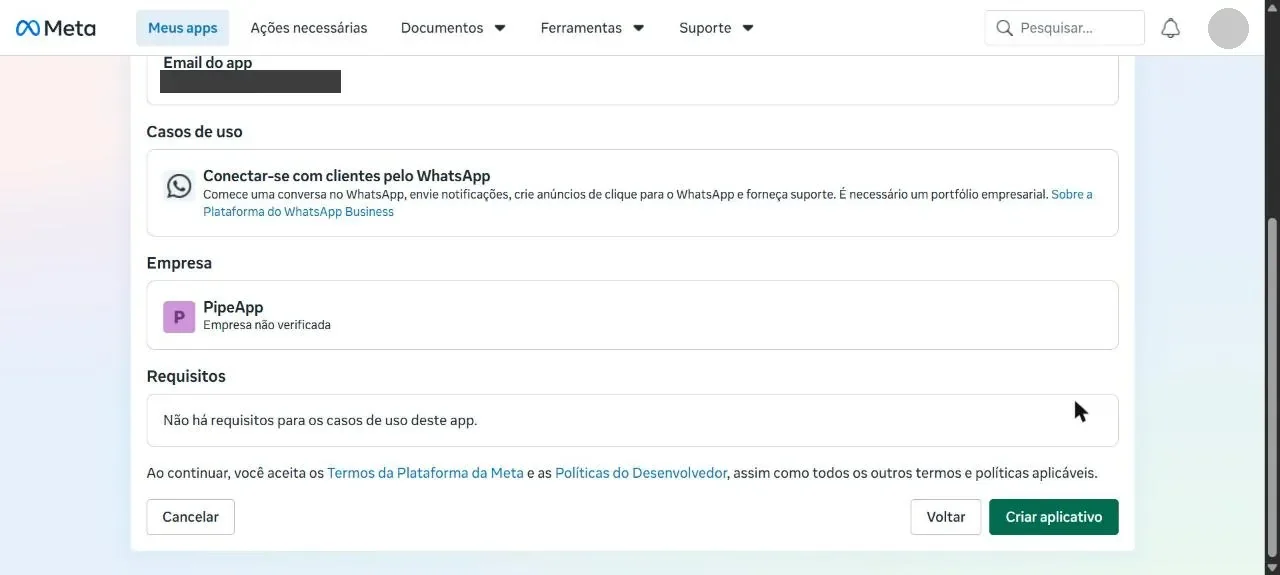The height and width of the screenshot is (575, 1280).
Task: Go to Ações necessárias
Action: coord(309,28)
